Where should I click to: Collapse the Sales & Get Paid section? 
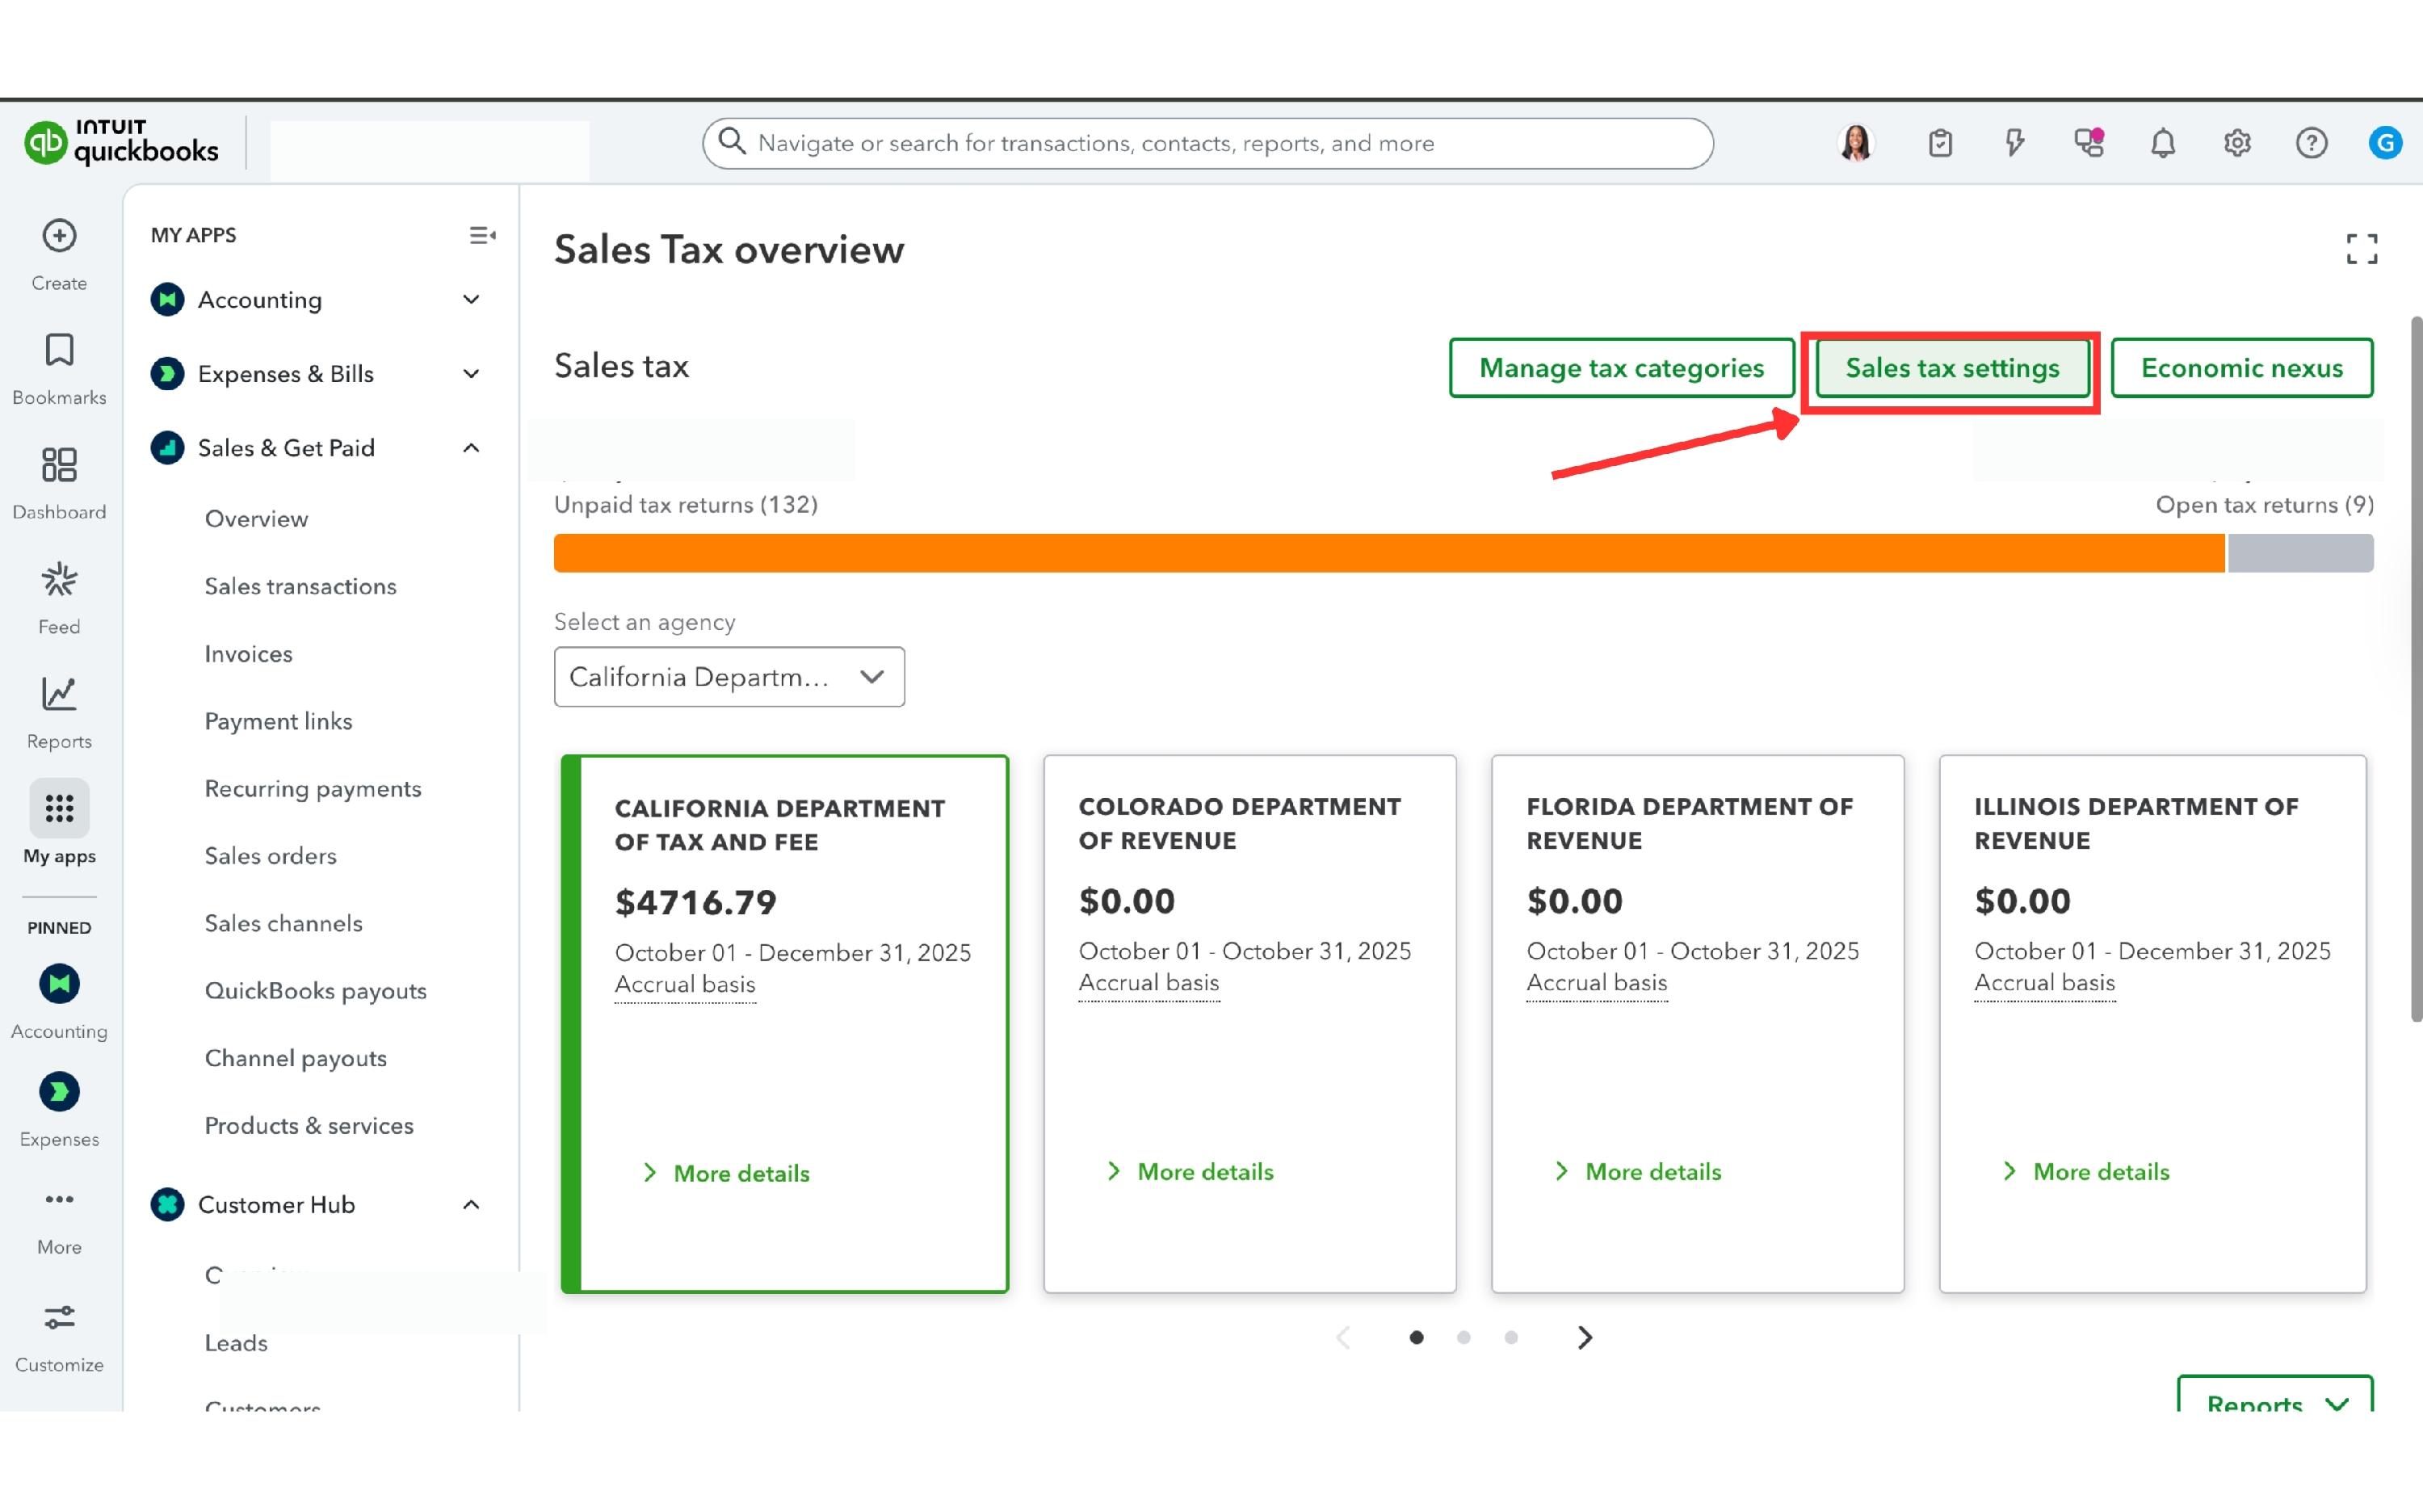(471, 448)
